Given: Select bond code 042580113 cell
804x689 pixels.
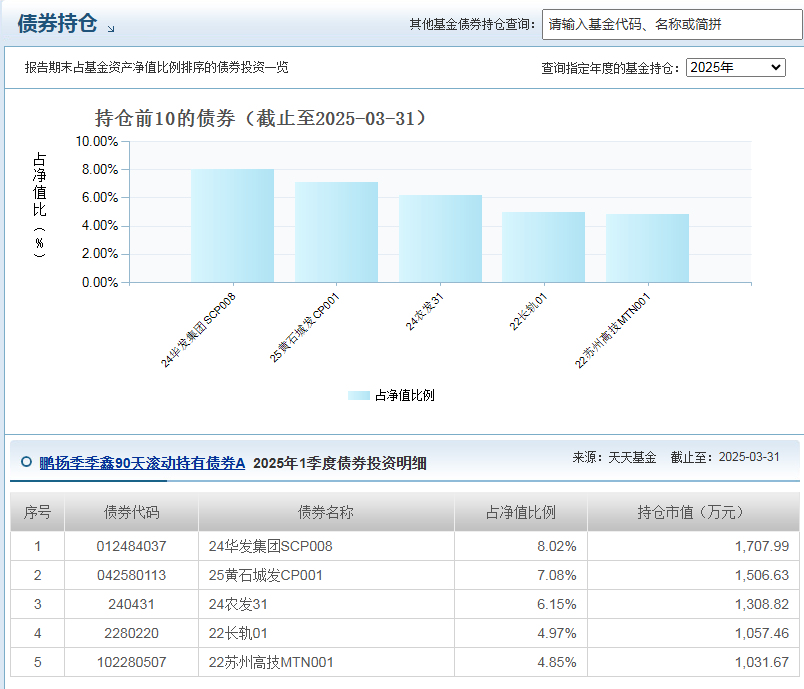Looking at the screenshot, I should point(131,575).
